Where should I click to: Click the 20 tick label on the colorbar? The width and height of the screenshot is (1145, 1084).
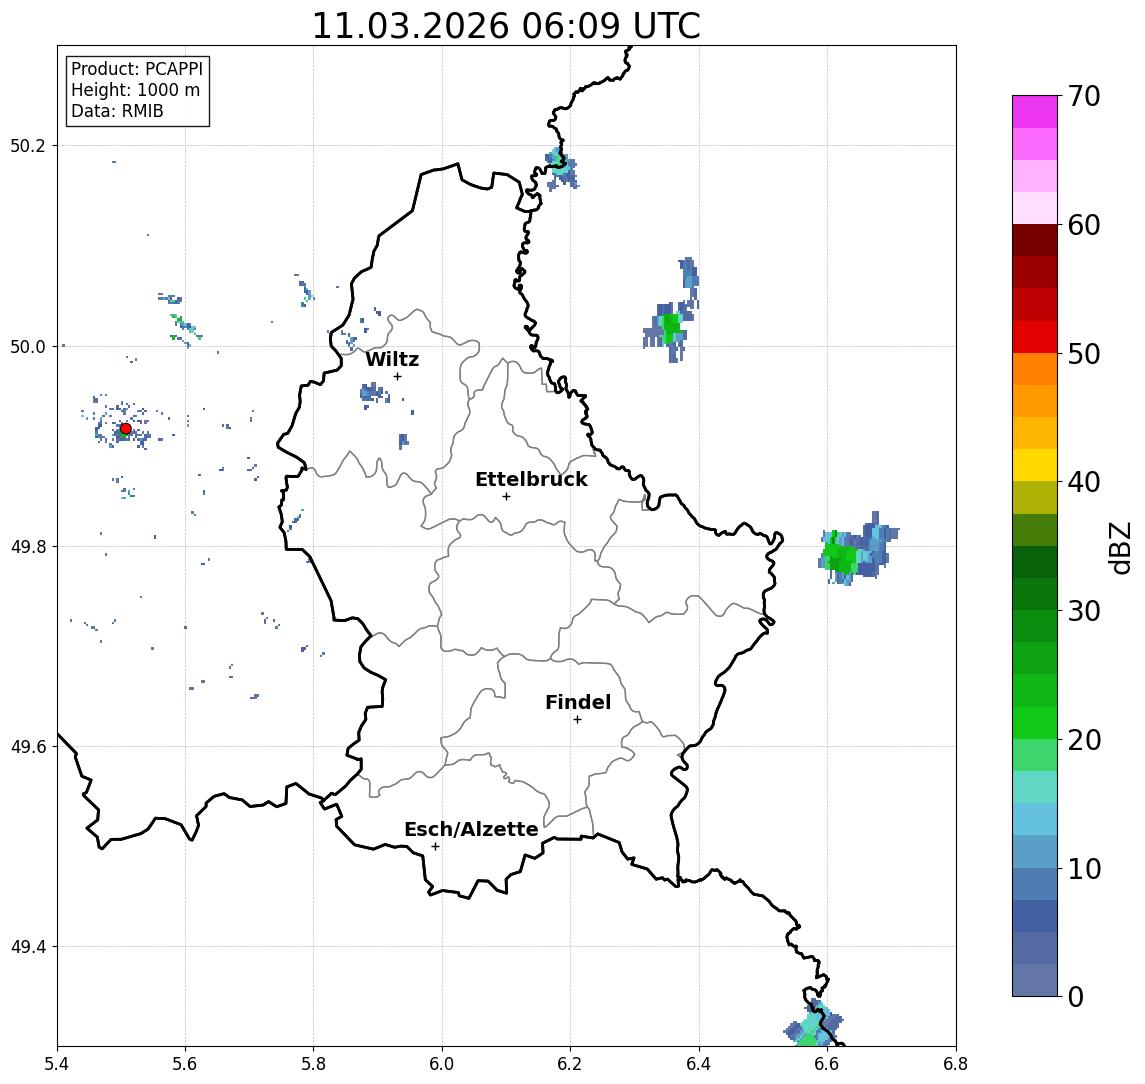pos(1084,739)
